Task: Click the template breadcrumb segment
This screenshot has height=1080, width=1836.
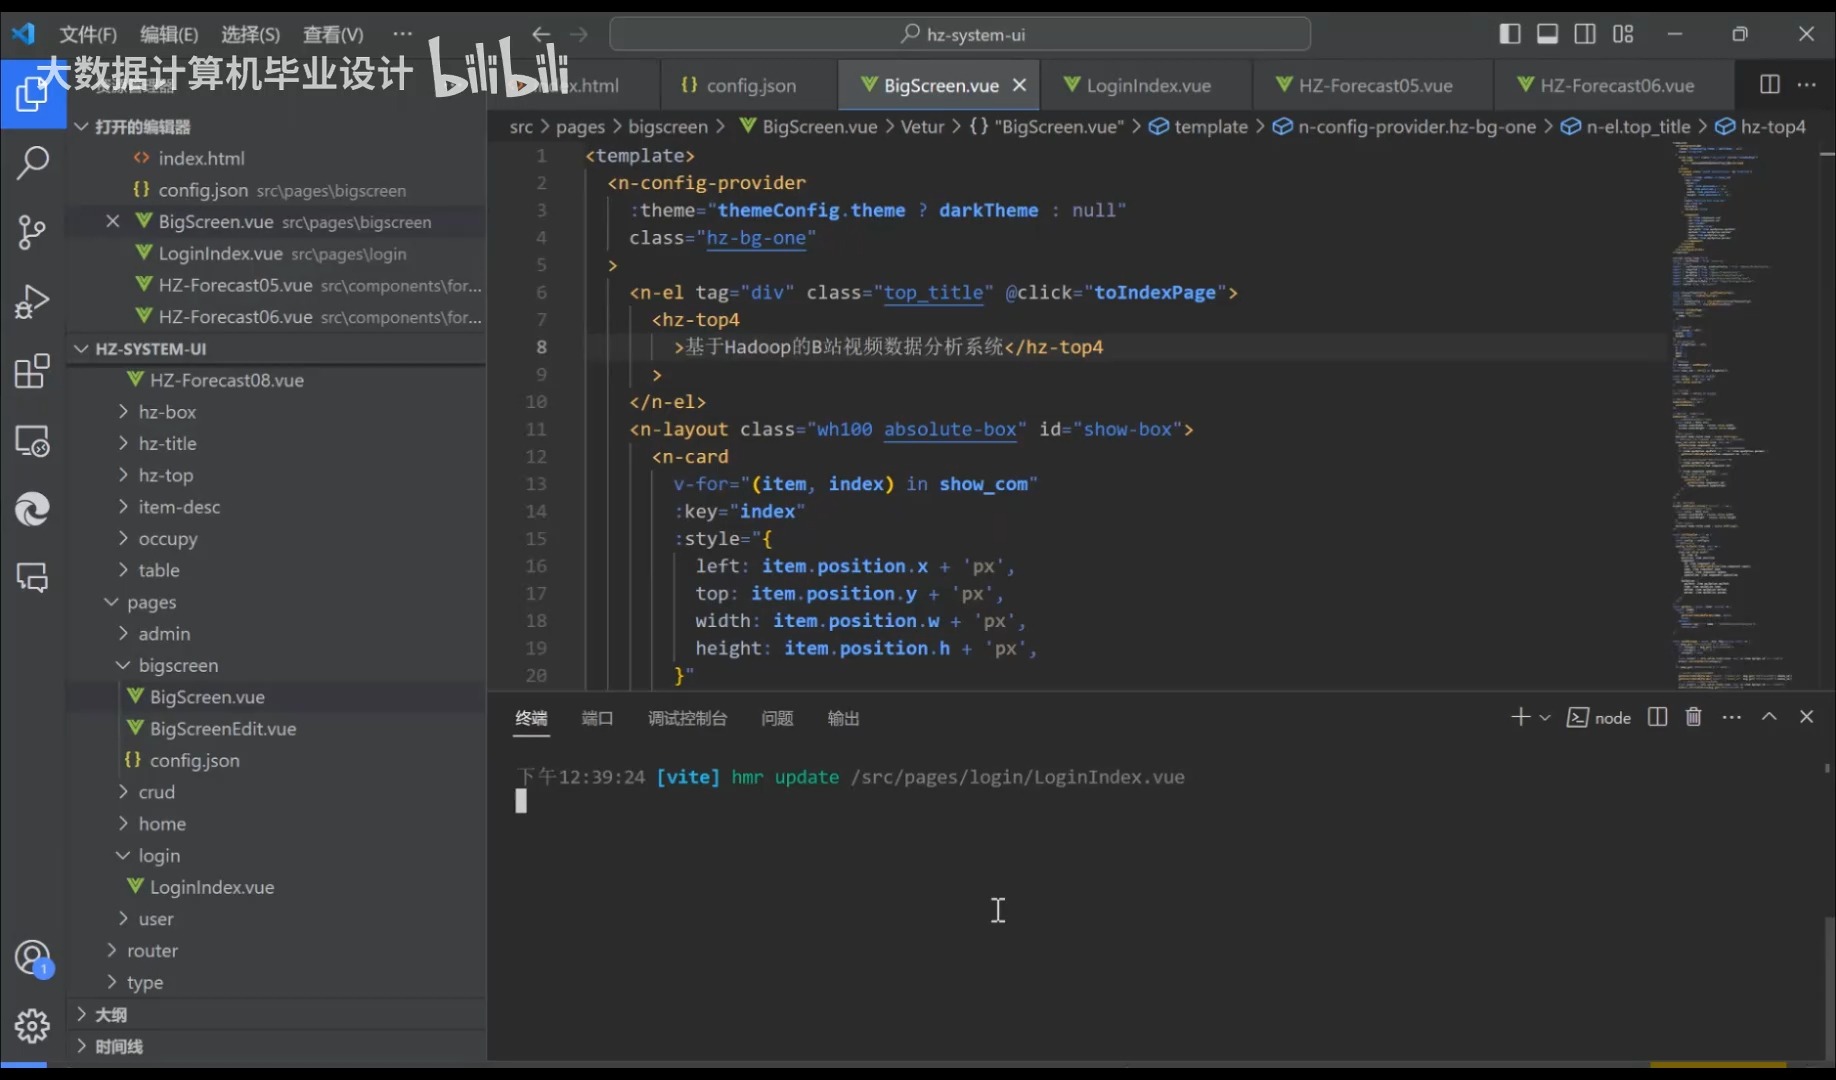Action: pos(1198,127)
